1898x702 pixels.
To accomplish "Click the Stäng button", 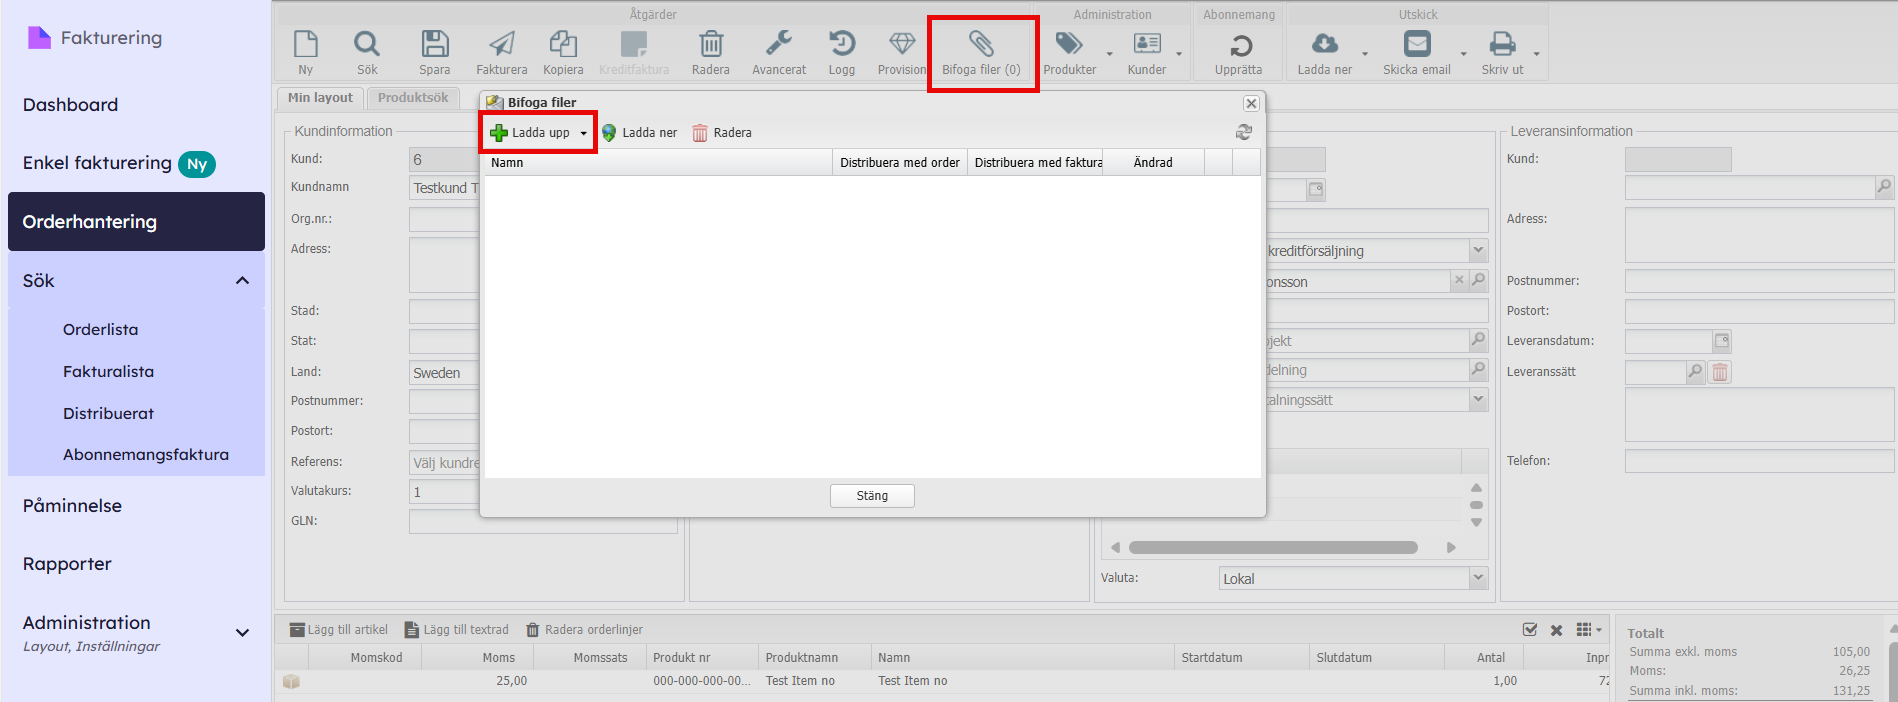I will [x=871, y=496].
